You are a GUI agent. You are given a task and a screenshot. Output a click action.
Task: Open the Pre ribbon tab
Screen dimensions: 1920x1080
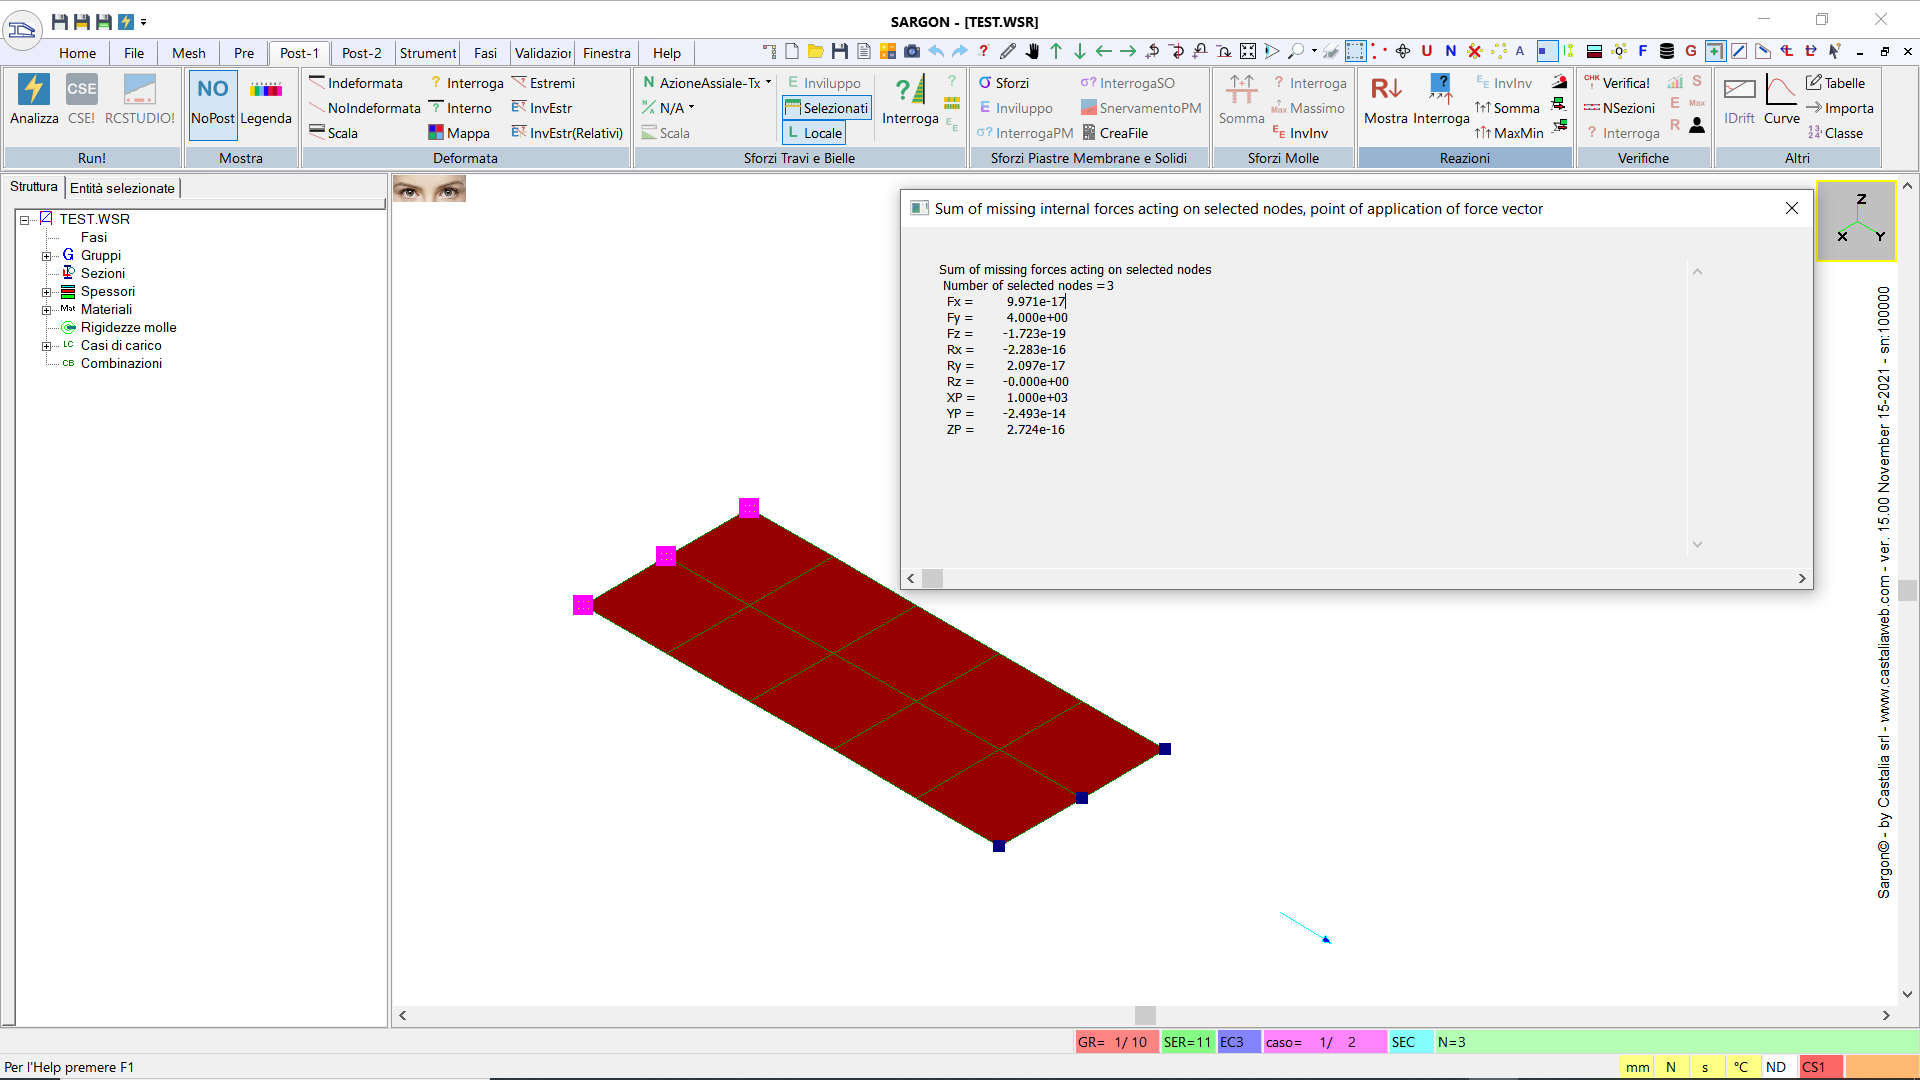point(243,53)
